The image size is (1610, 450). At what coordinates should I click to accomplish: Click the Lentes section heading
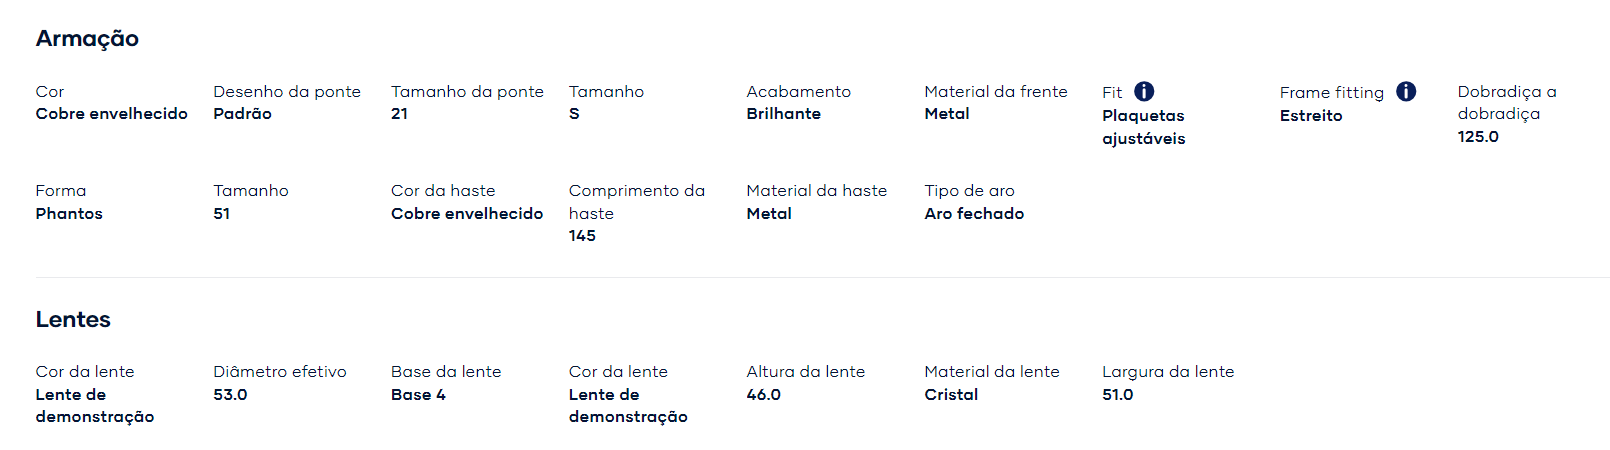coord(73,319)
